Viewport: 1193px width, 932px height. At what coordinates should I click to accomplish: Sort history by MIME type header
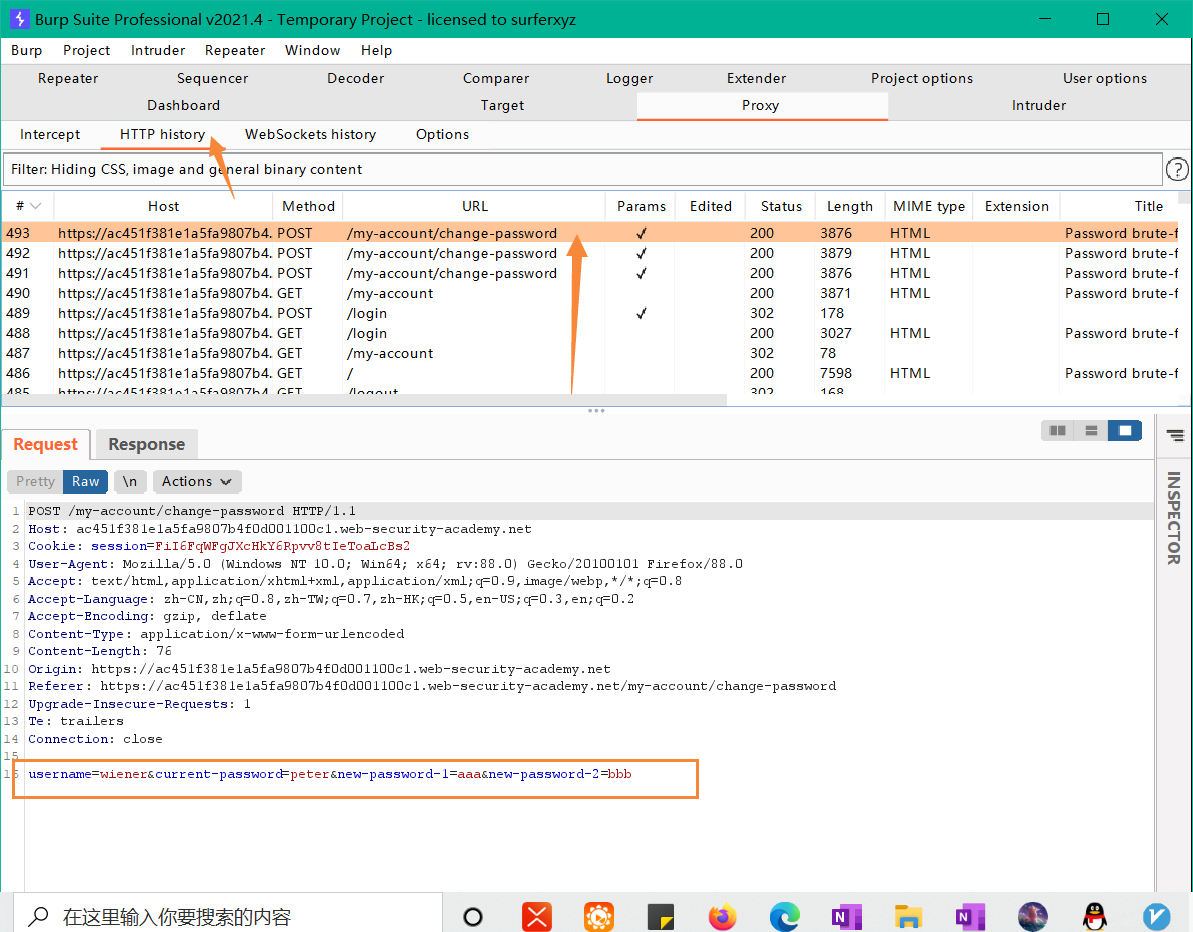(929, 206)
